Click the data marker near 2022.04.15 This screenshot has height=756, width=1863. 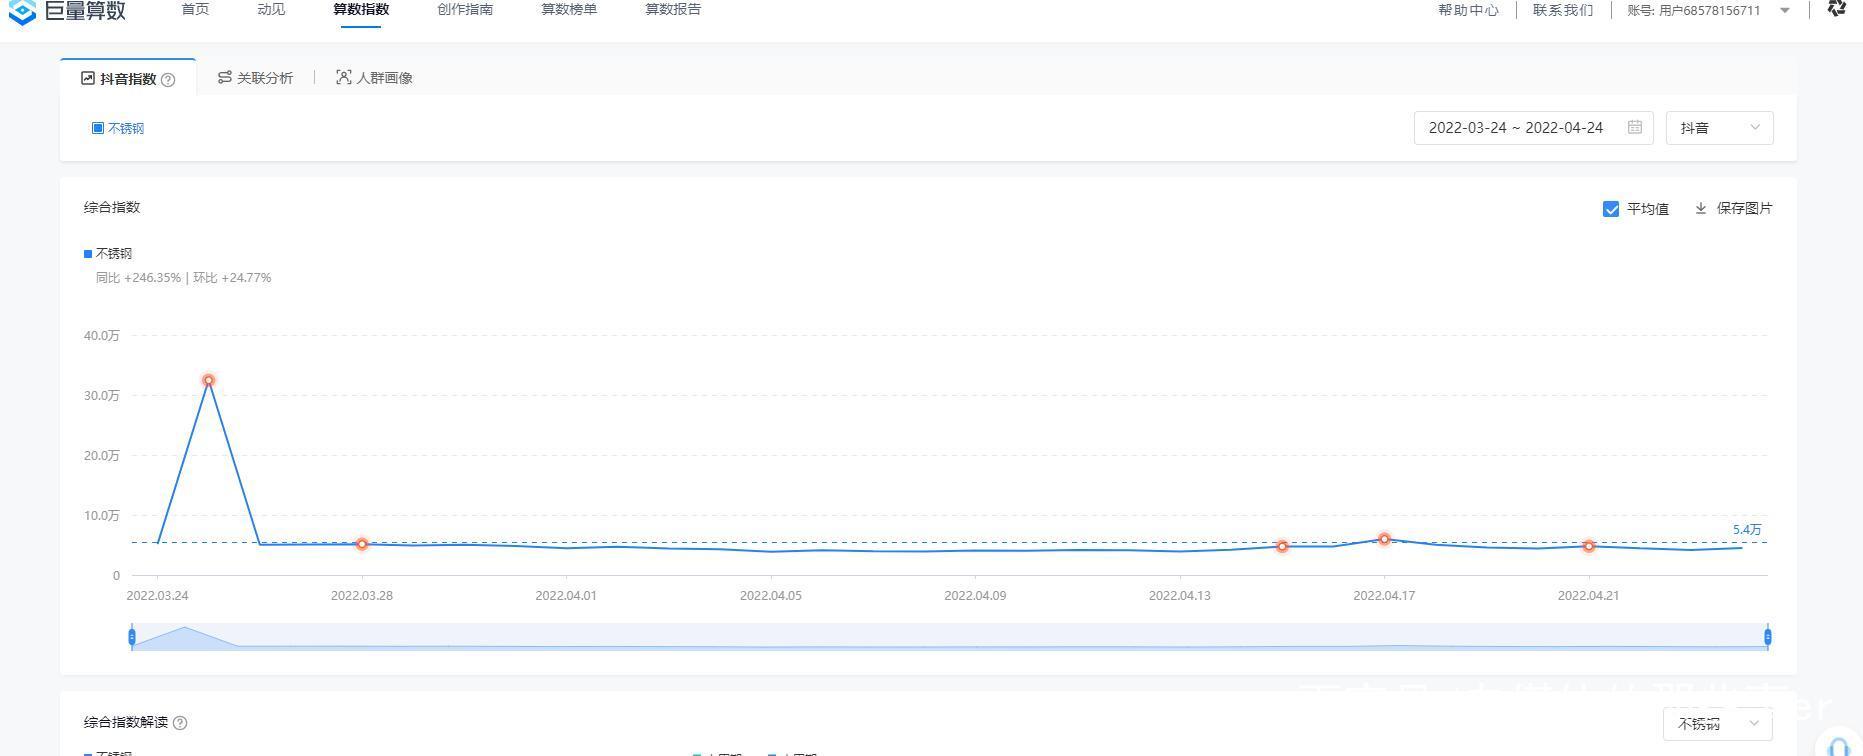1282,546
